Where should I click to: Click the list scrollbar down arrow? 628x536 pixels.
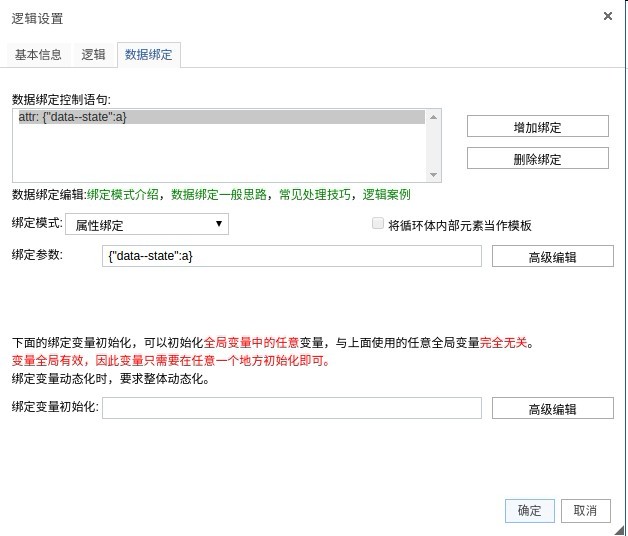coord(433,175)
